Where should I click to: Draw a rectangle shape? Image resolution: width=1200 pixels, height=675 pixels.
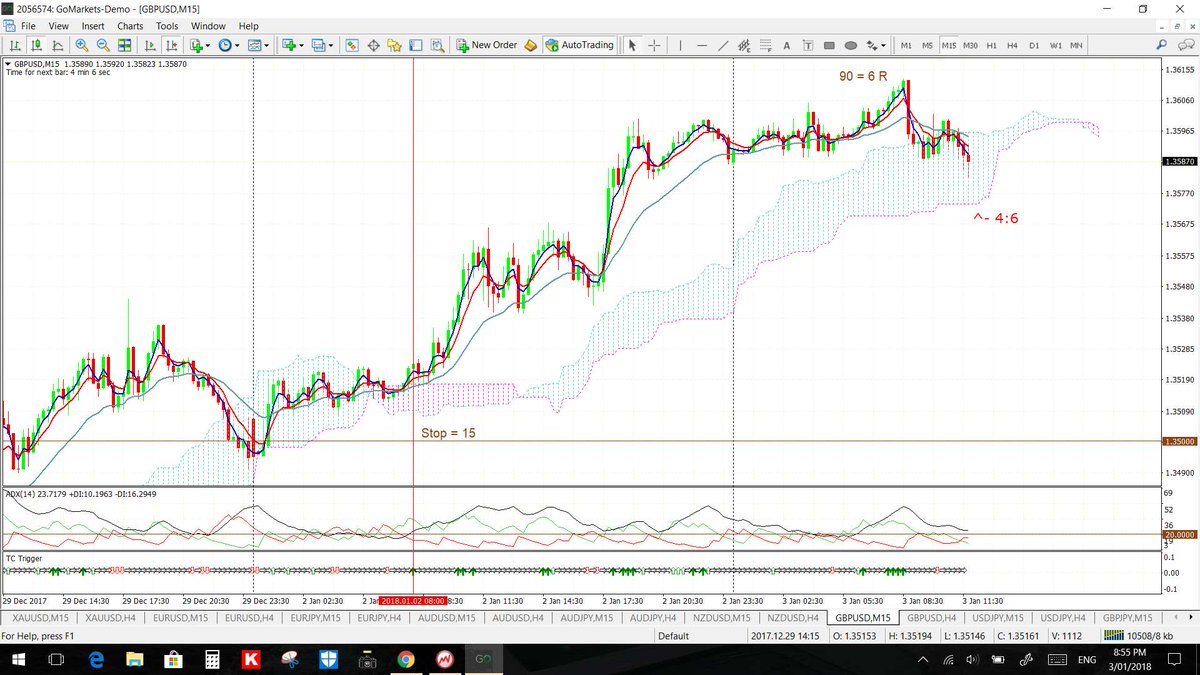click(x=829, y=45)
